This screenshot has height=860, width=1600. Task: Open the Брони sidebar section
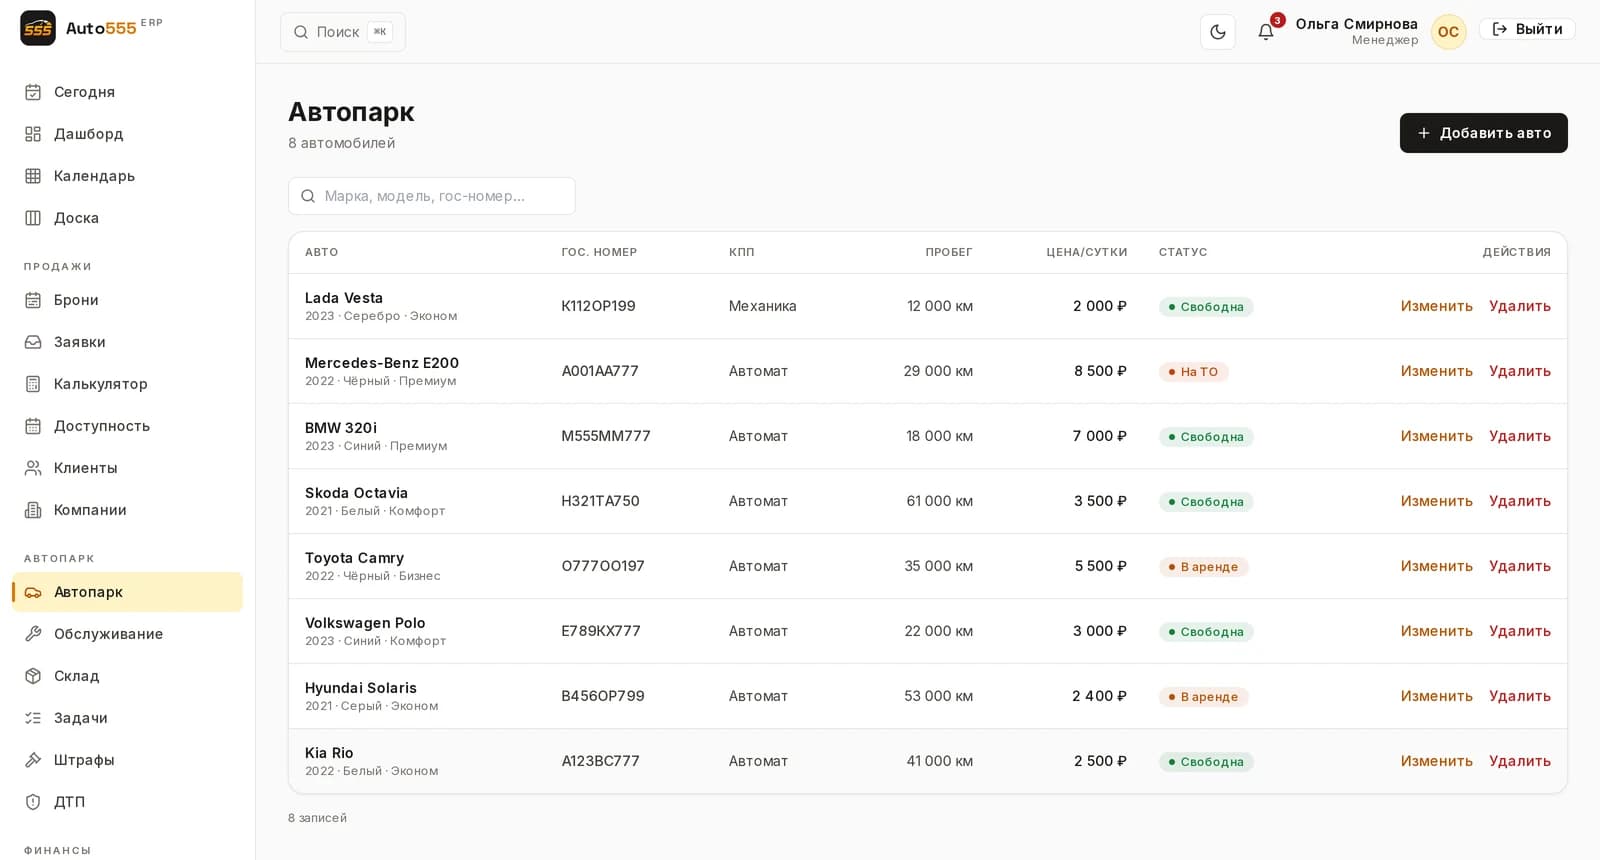tap(127, 300)
